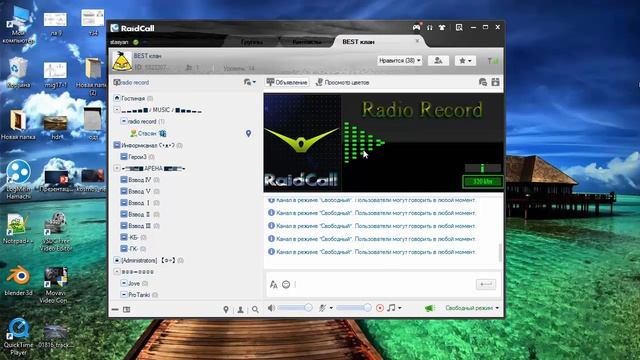Select the -КБ- channel

[133, 237]
